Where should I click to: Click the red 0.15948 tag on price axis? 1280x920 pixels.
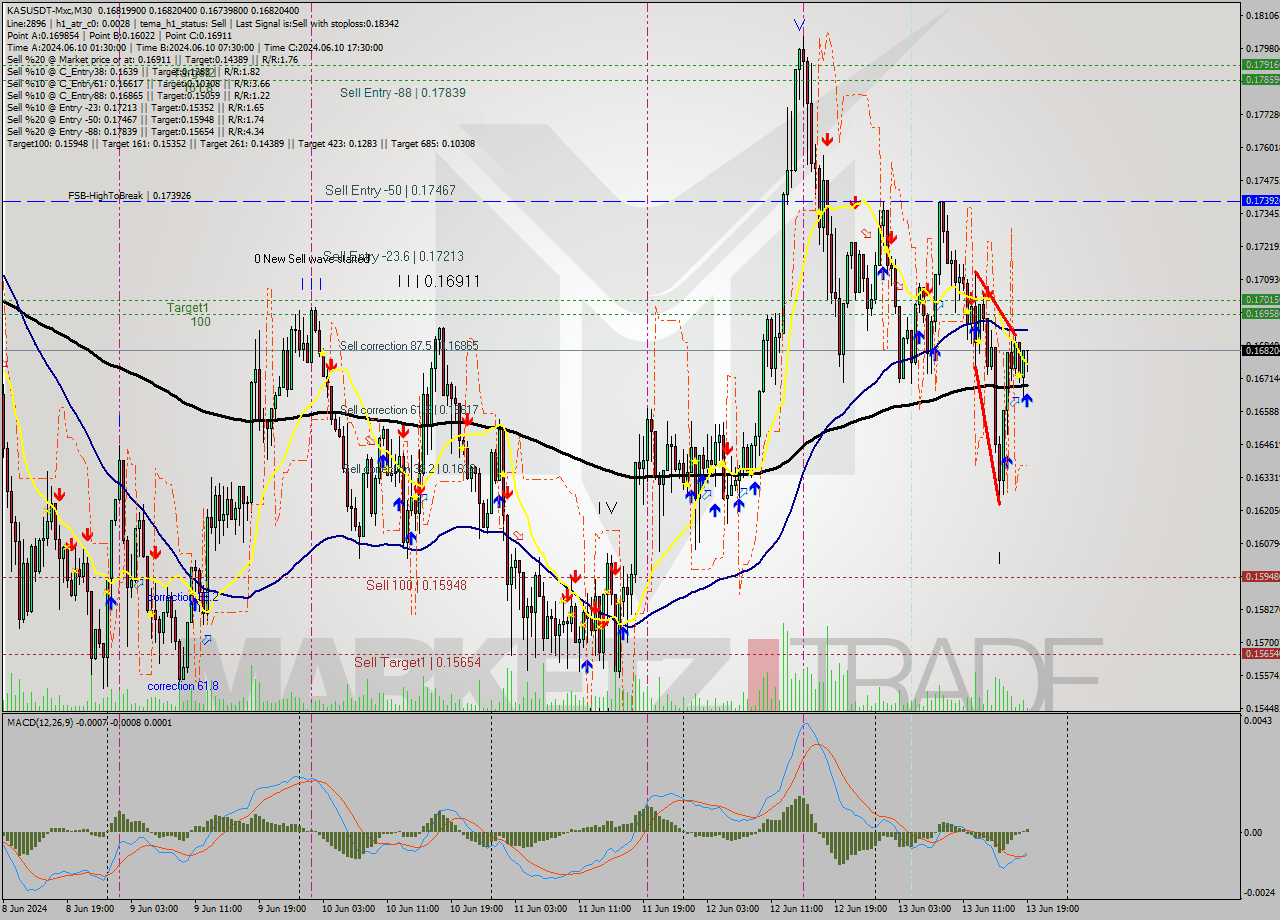click(x=1260, y=576)
